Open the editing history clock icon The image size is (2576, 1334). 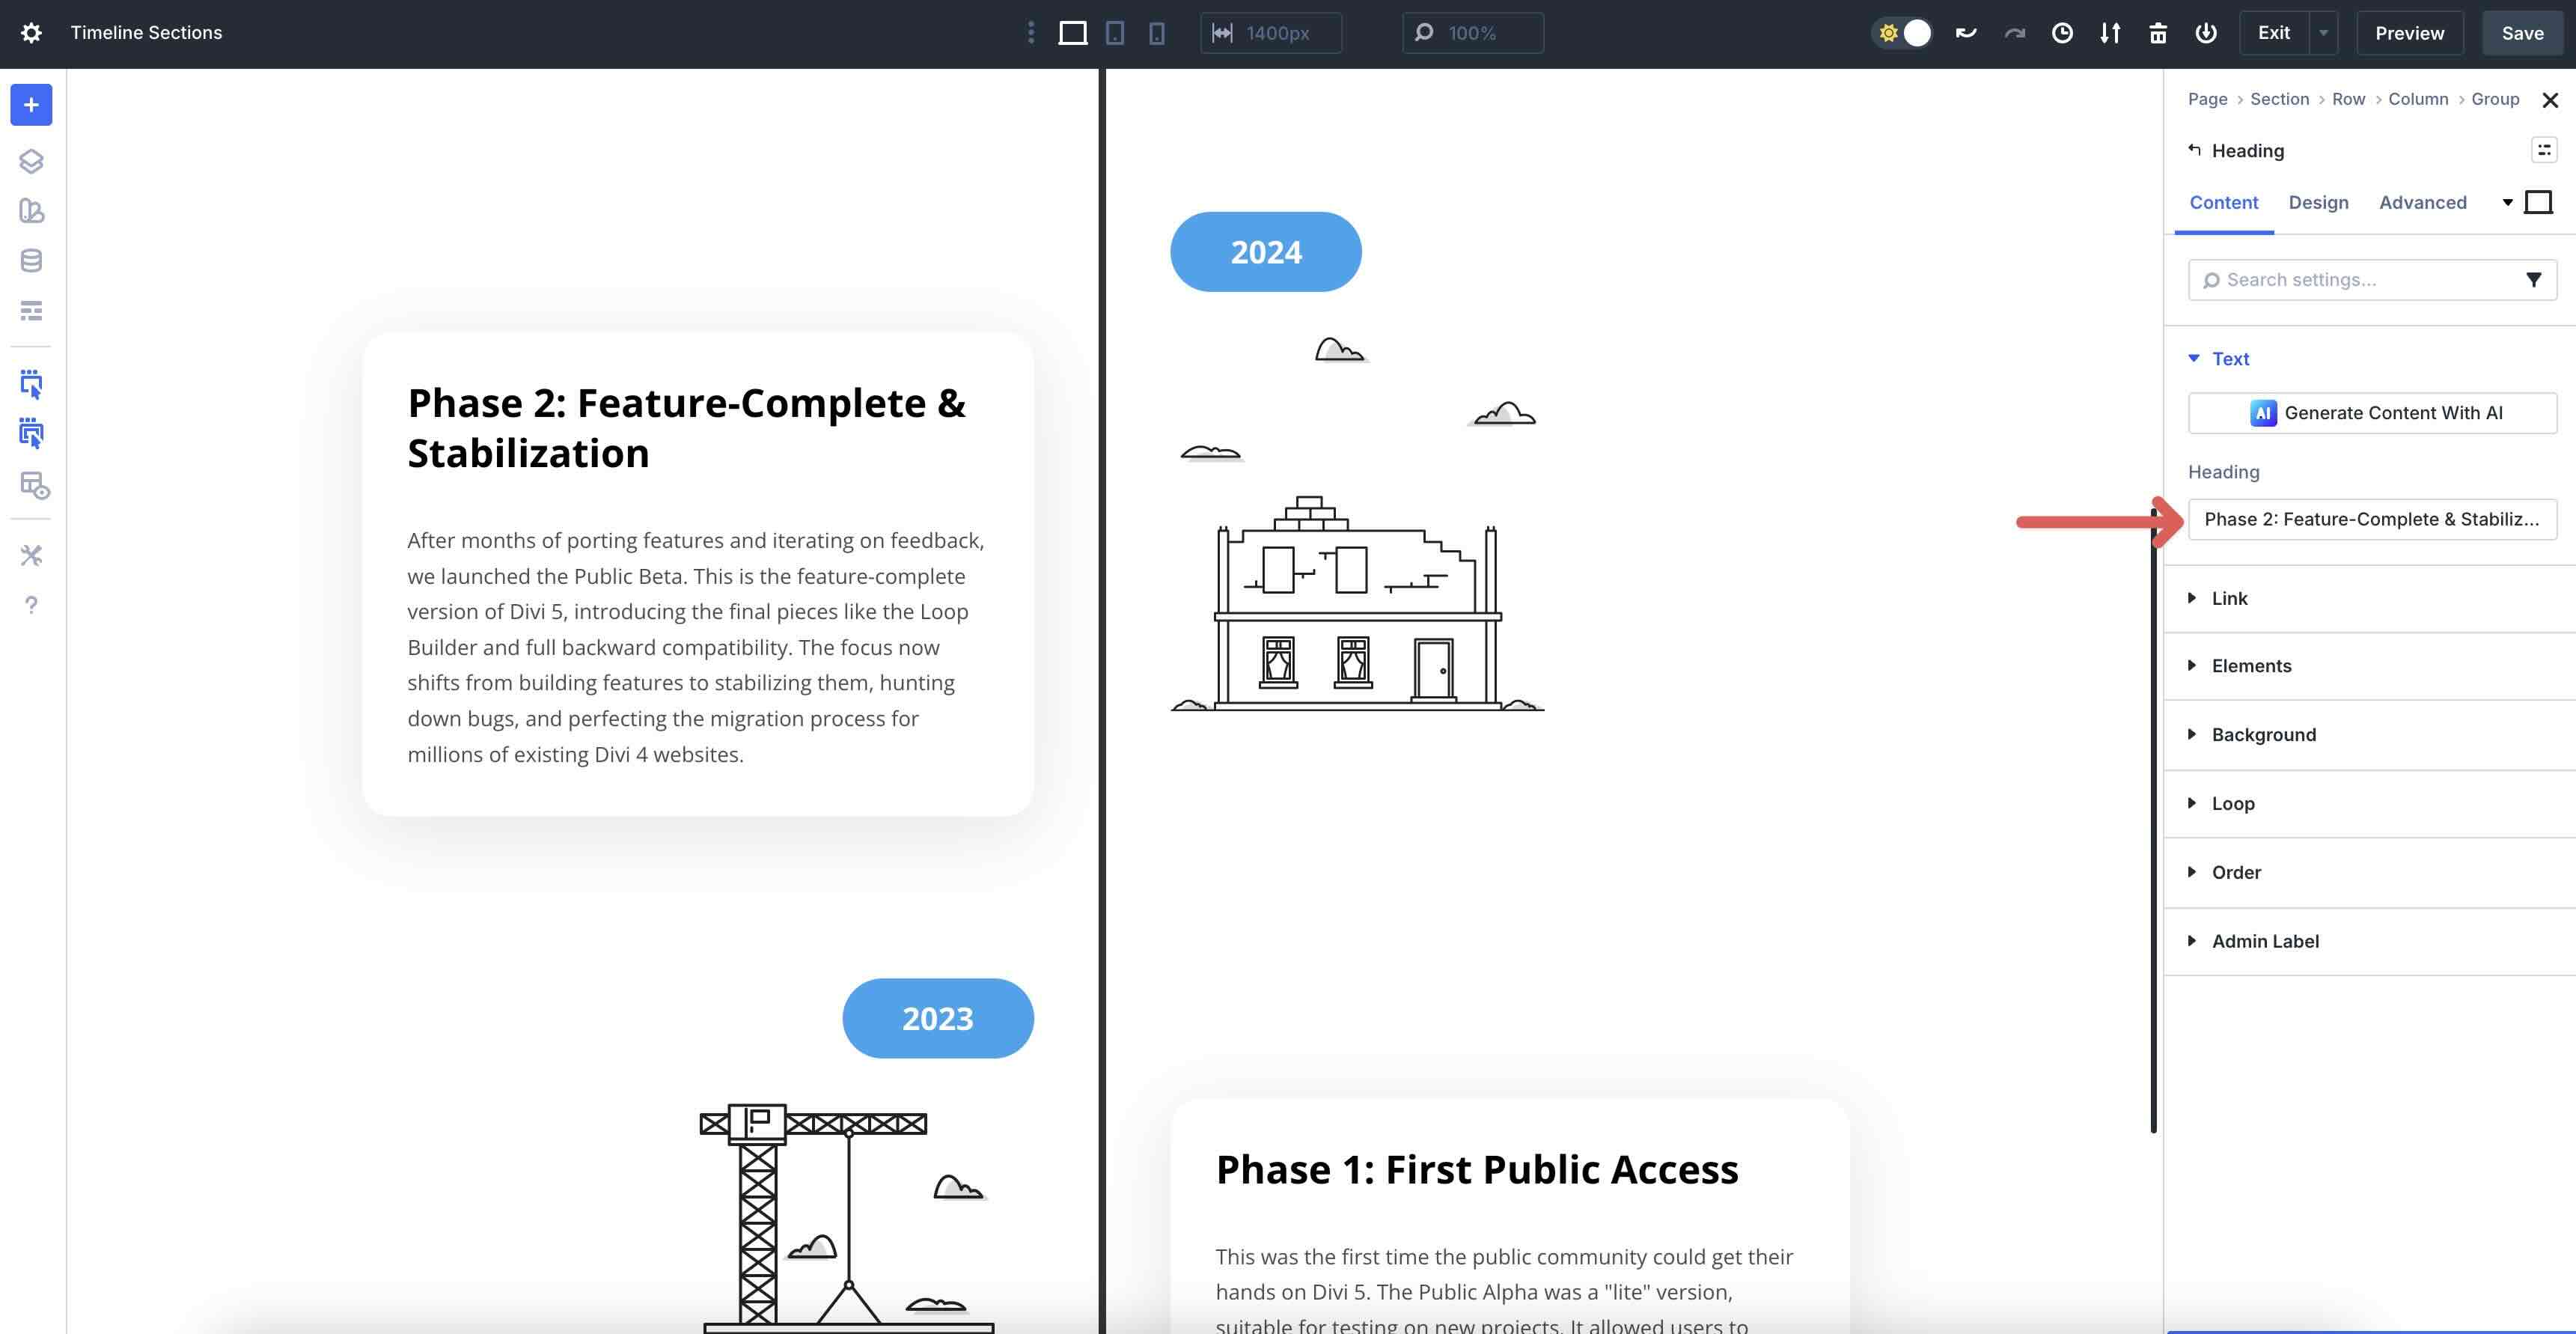coord(2062,33)
